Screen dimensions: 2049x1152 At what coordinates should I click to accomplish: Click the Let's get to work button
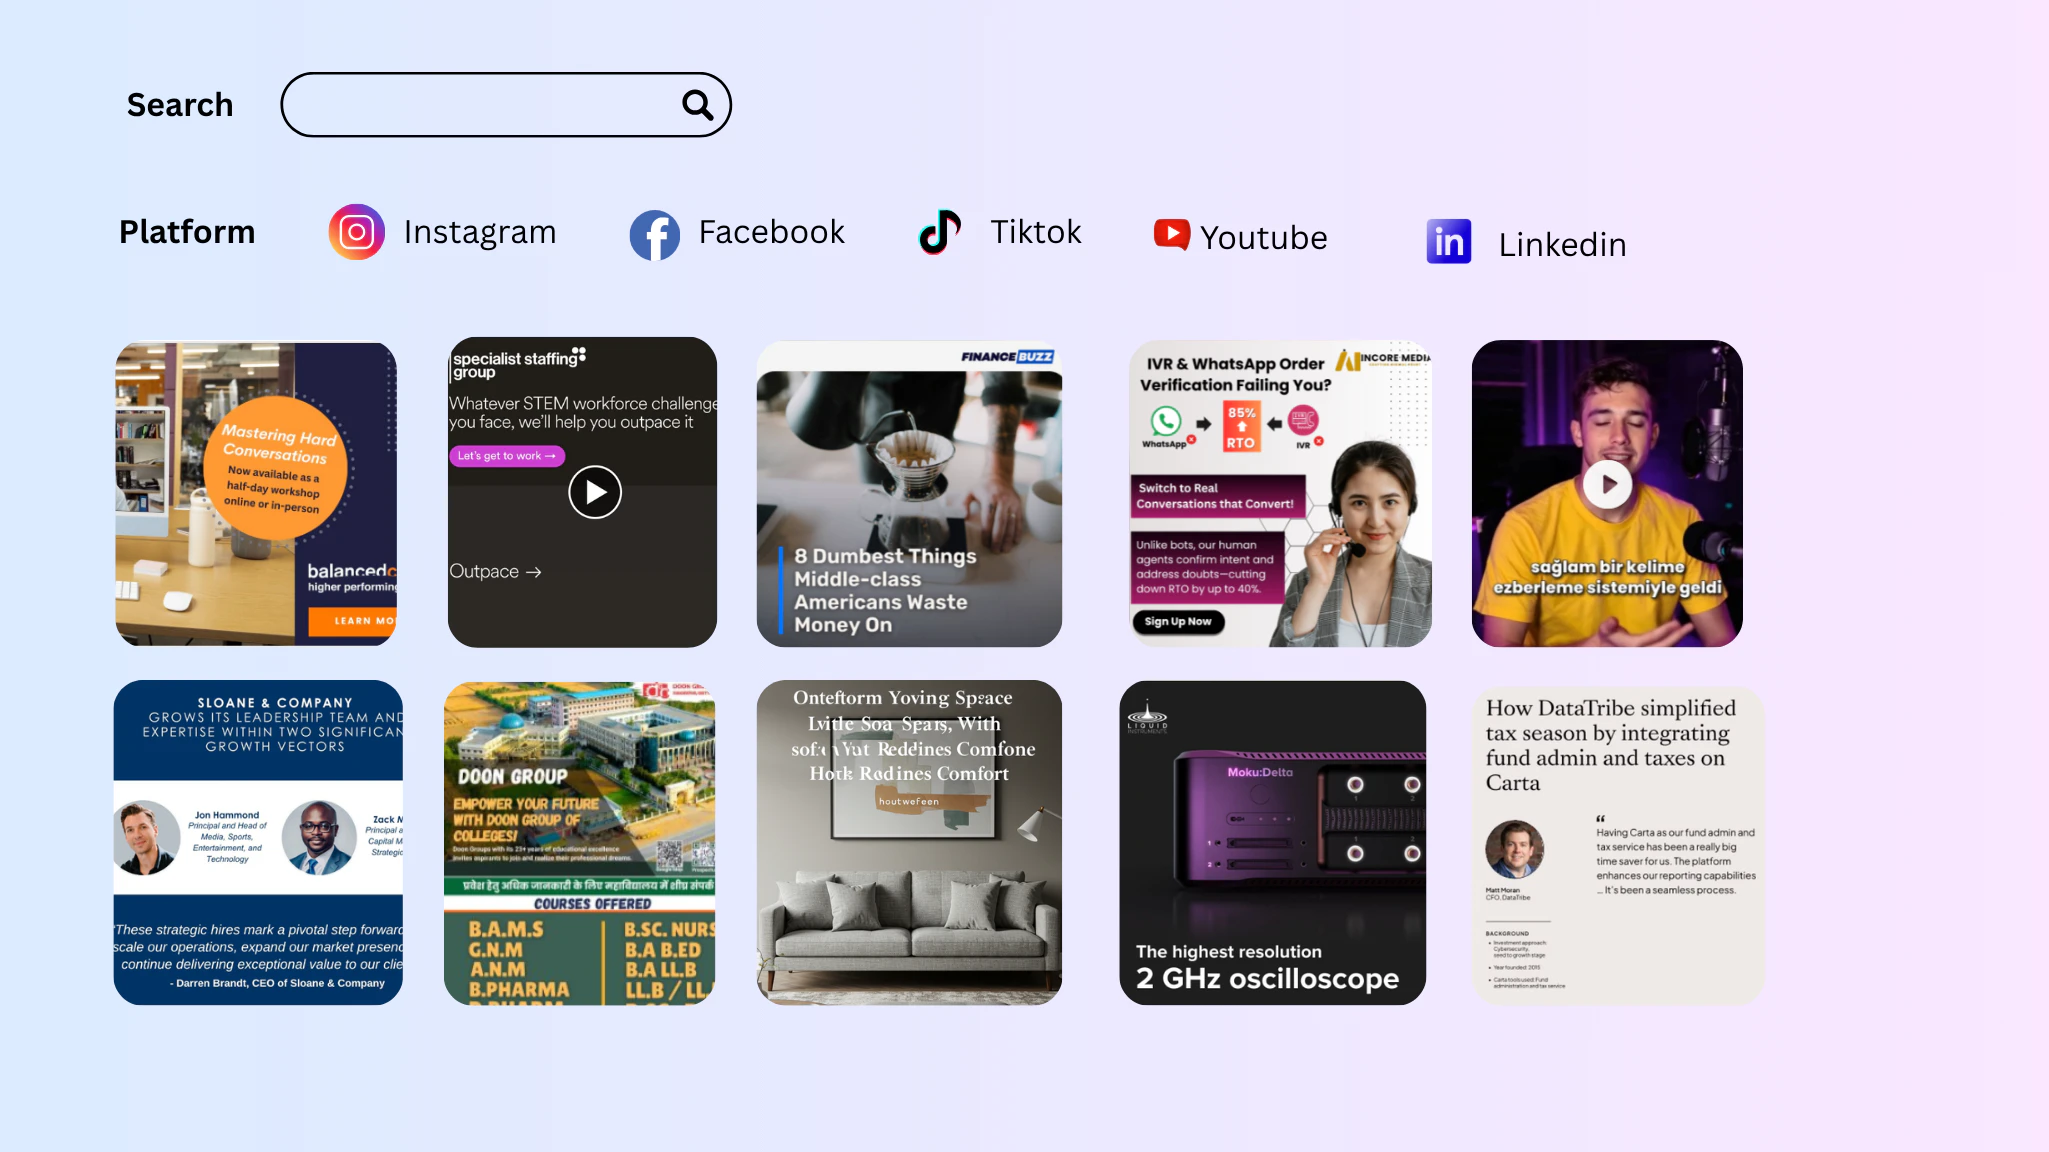[x=507, y=456]
